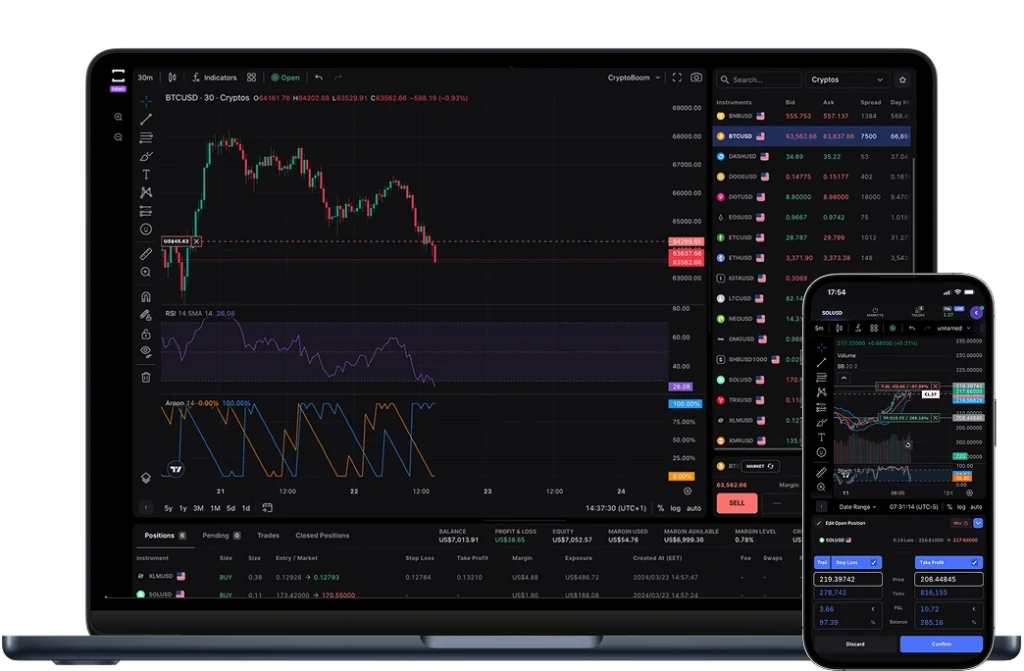
Task: Toggle hide all drawings eye icon
Action: tap(146, 351)
